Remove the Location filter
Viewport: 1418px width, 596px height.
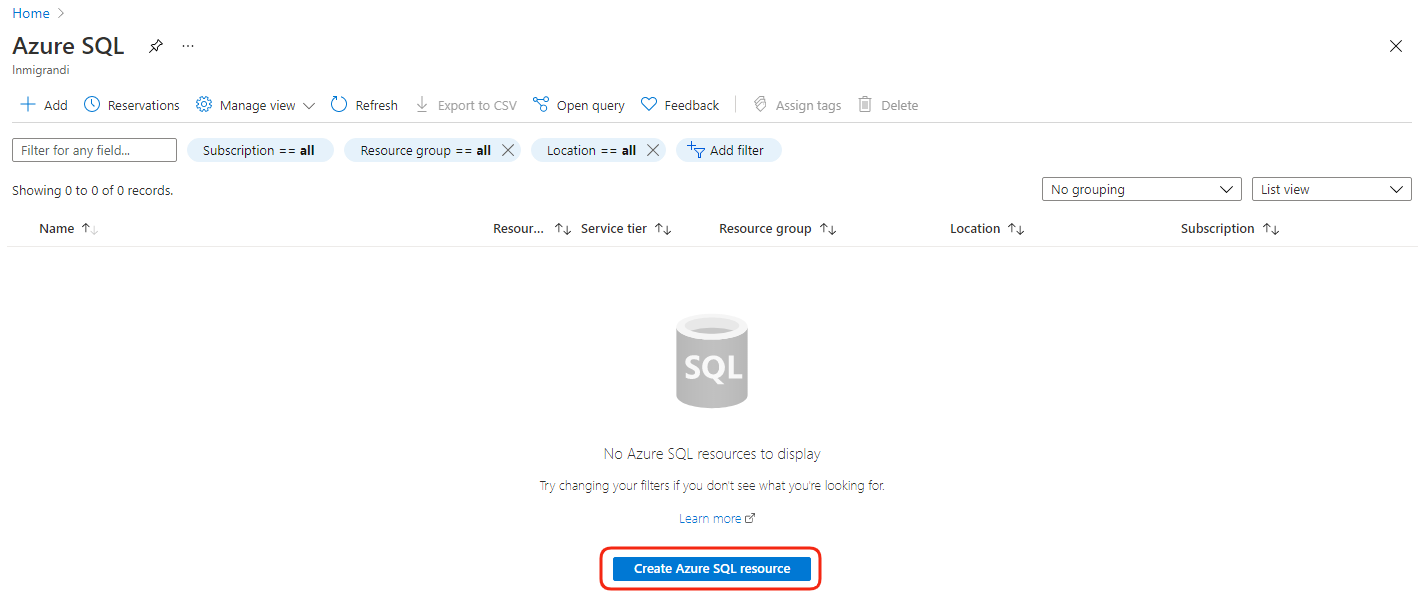[x=653, y=150]
